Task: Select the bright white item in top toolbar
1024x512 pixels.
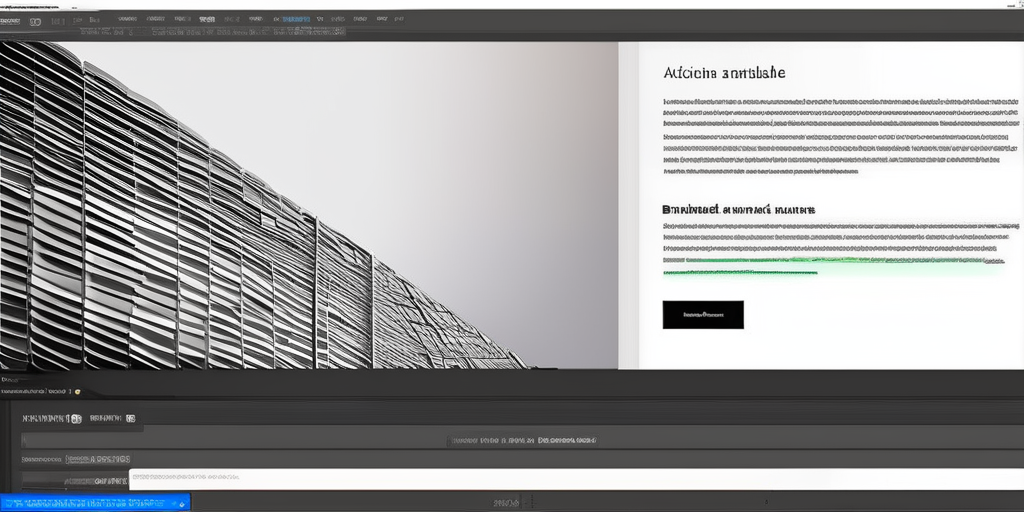Action: 207,19
